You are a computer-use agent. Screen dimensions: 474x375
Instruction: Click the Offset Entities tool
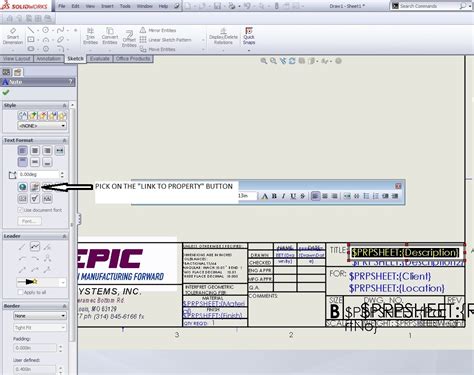(x=129, y=39)
